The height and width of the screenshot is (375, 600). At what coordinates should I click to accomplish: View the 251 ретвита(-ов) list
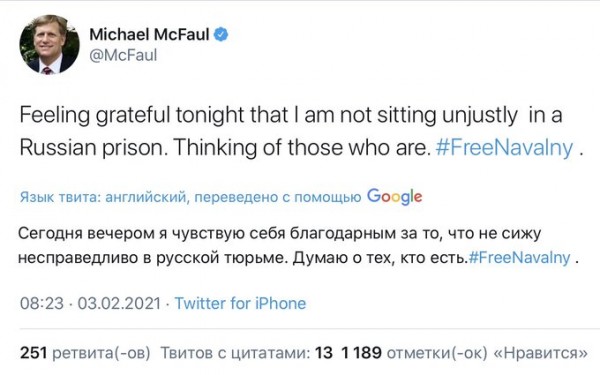[x=85, y=353]
